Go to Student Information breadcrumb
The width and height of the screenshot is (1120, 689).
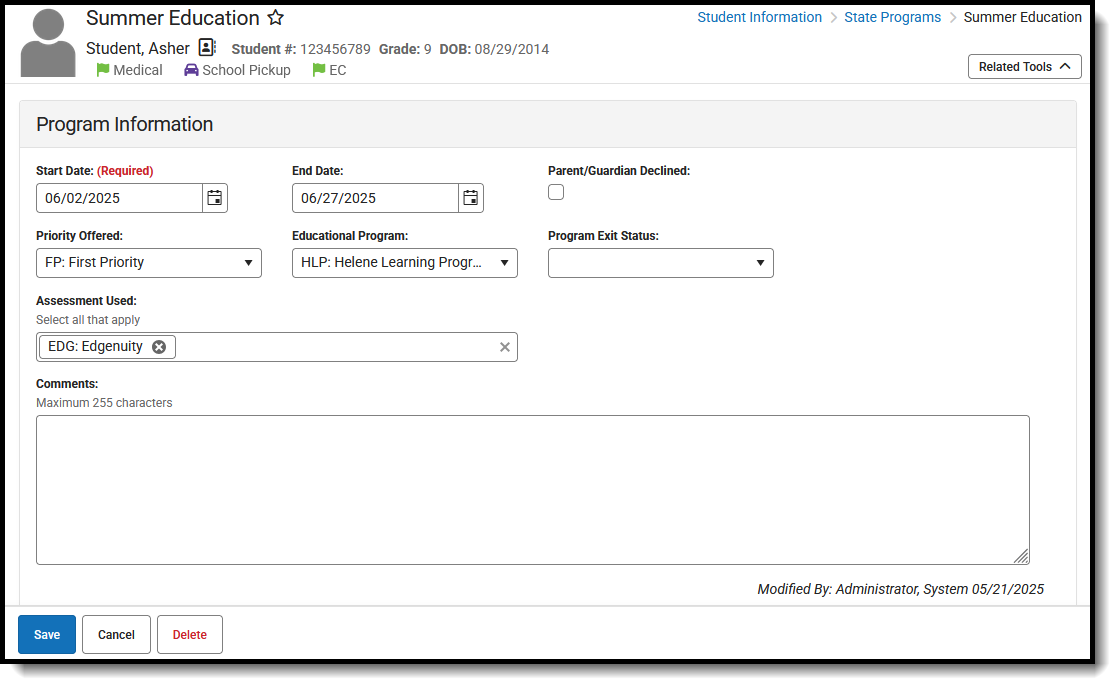pyautogui.click(x=759, y=17)
